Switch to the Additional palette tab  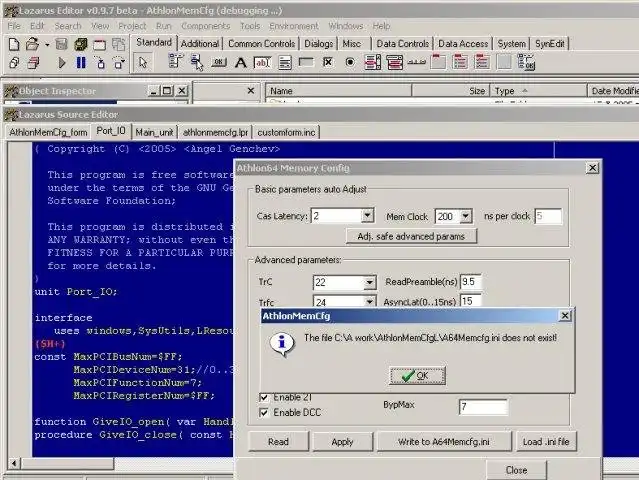tap(200, 44)
